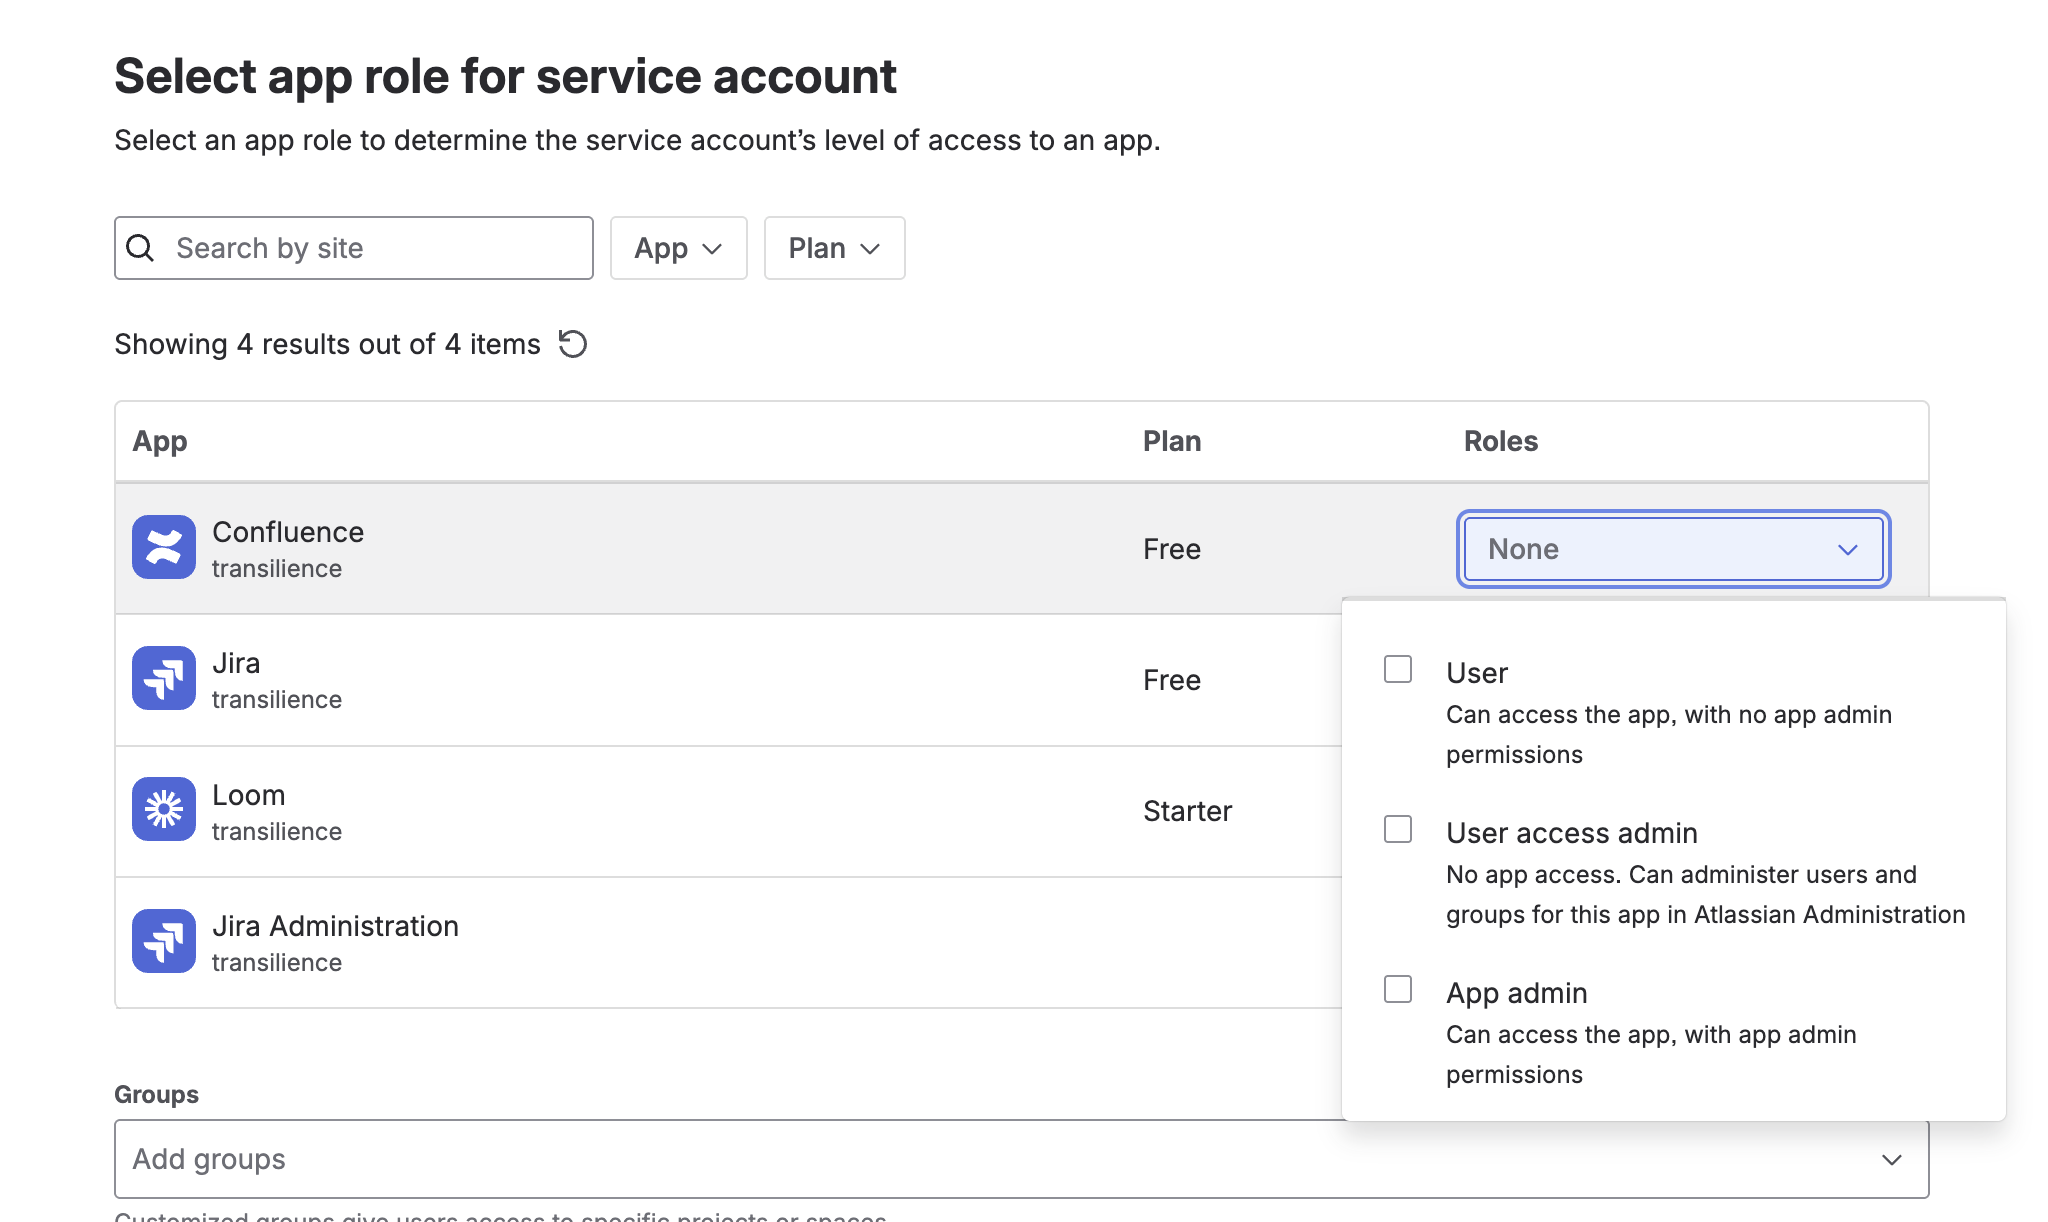Select the App admin option label
The height and width of the screenshot is (1222, 2048).
1516,993
